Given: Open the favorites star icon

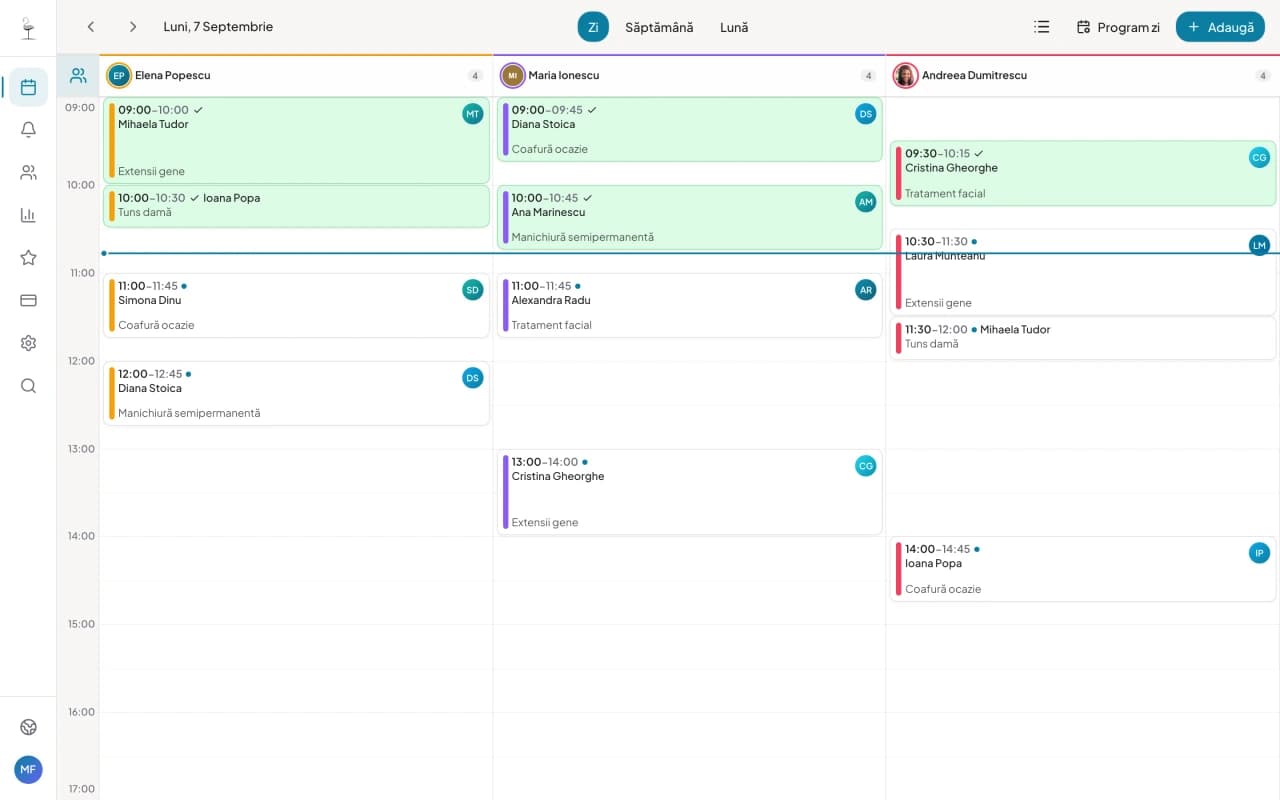Looking at the screenshot, I should coord(28,258).
